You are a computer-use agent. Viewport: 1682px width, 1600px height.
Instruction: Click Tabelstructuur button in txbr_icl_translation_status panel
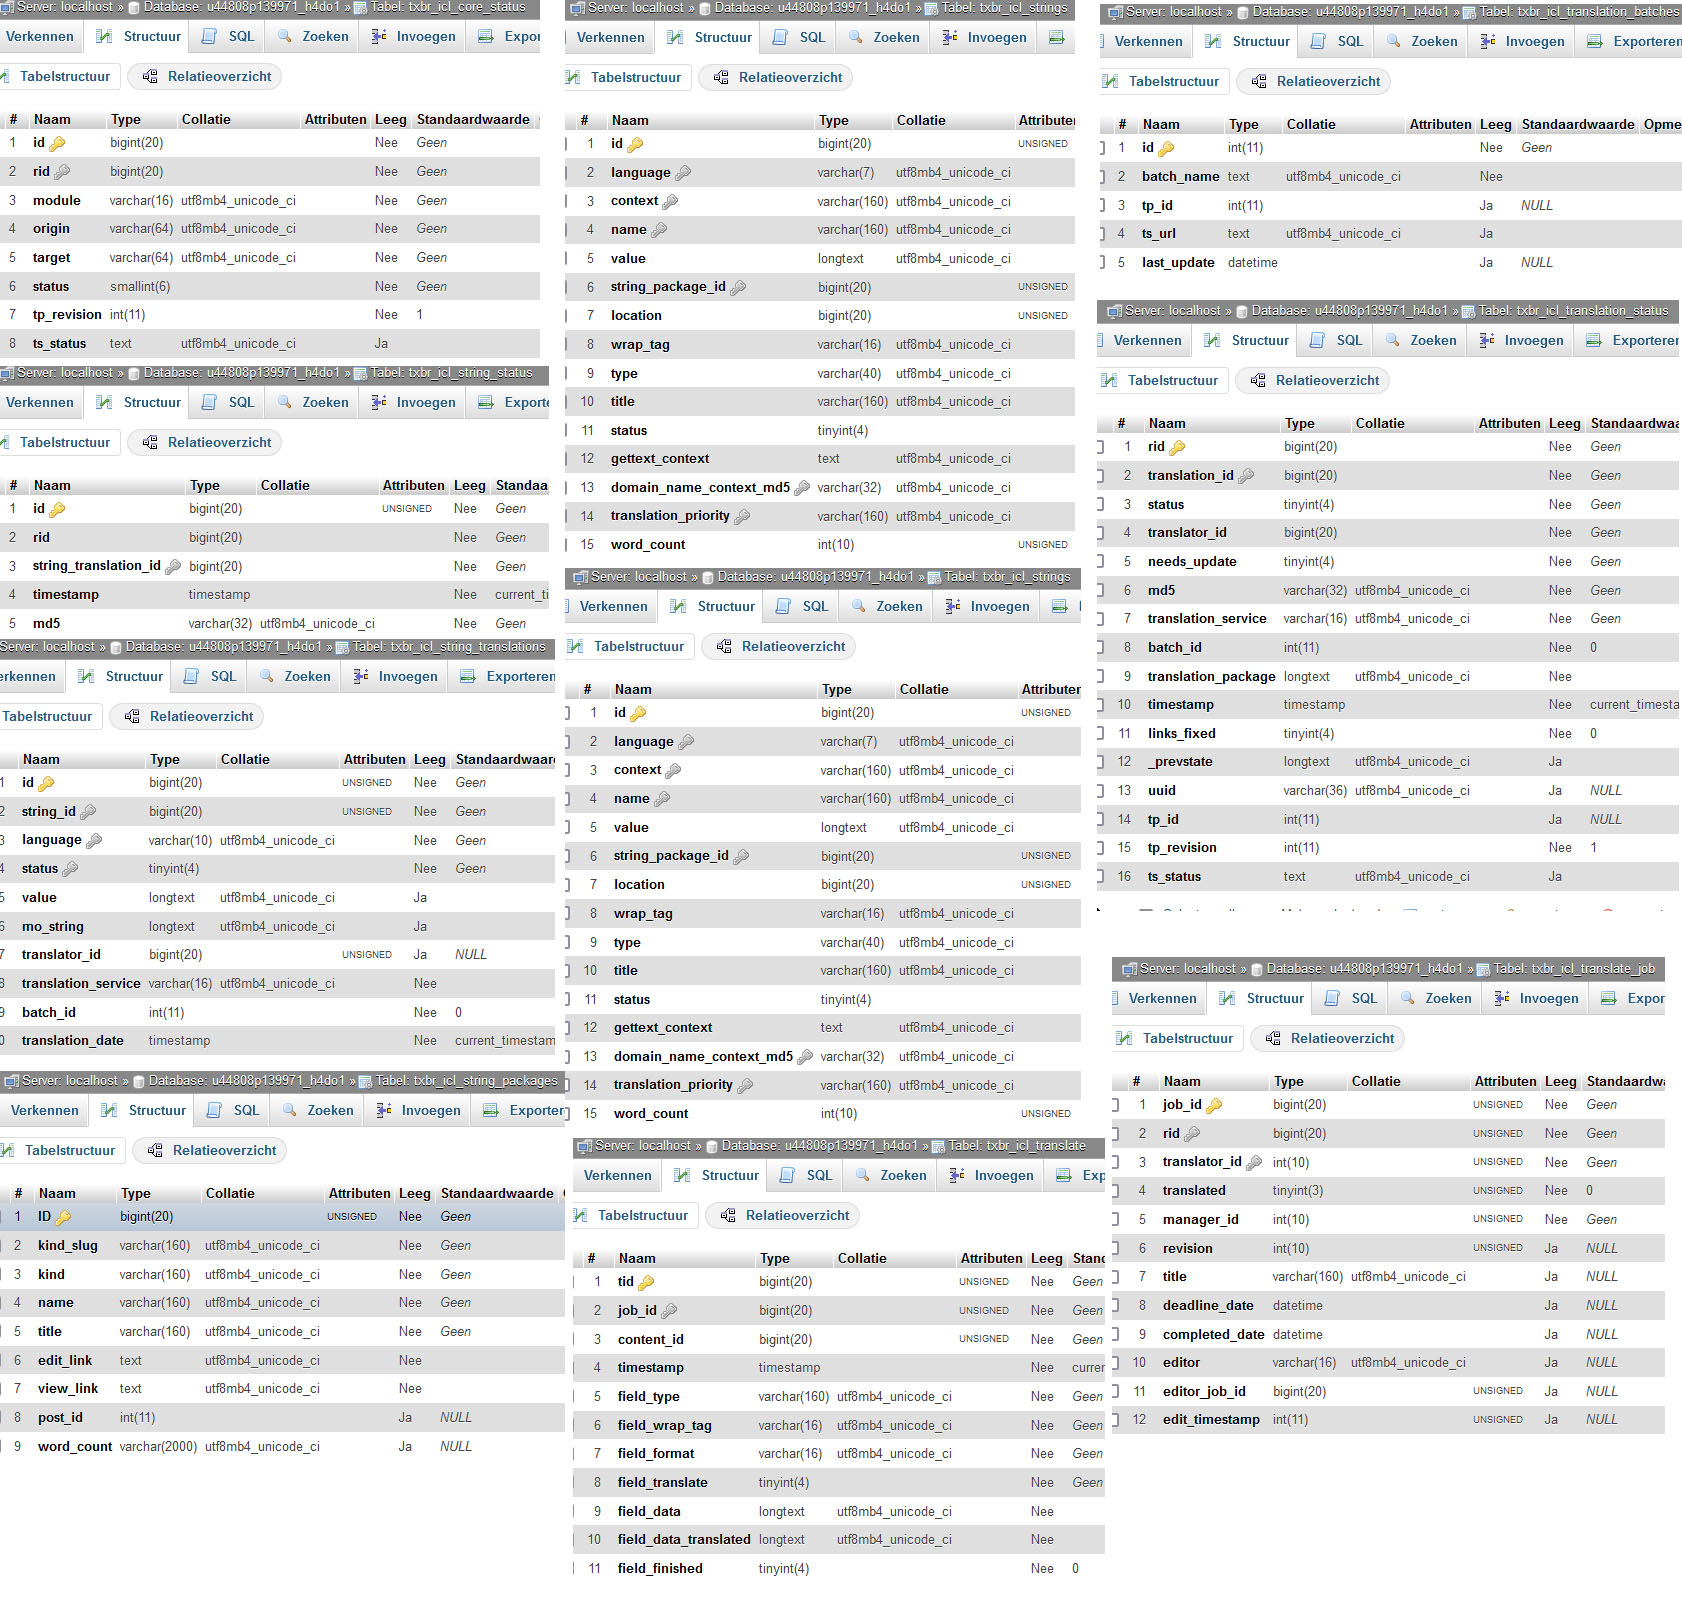(1162, 380)
